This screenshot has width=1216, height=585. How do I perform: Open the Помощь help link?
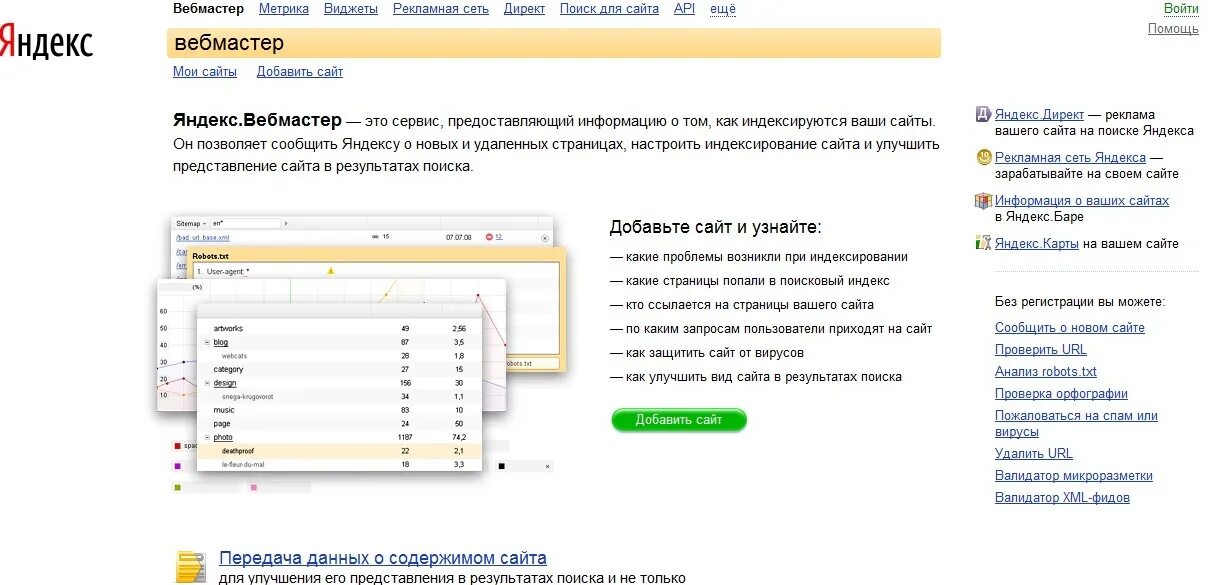click(x=1173, y=28)
